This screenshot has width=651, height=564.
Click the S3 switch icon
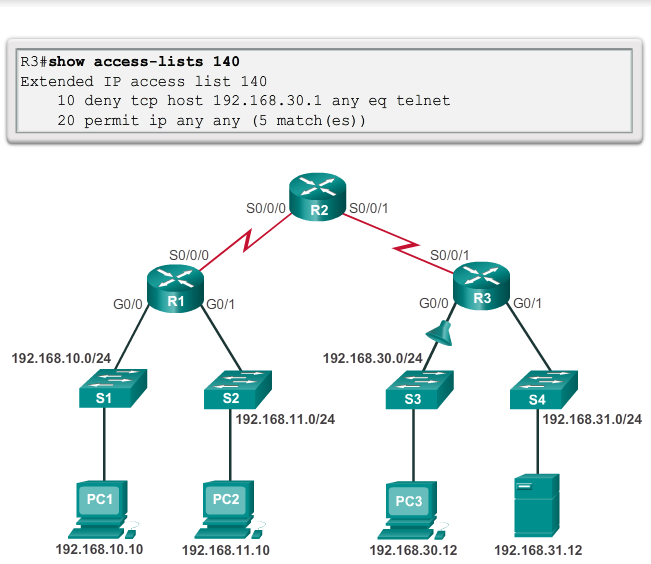[x=411, y=389]
